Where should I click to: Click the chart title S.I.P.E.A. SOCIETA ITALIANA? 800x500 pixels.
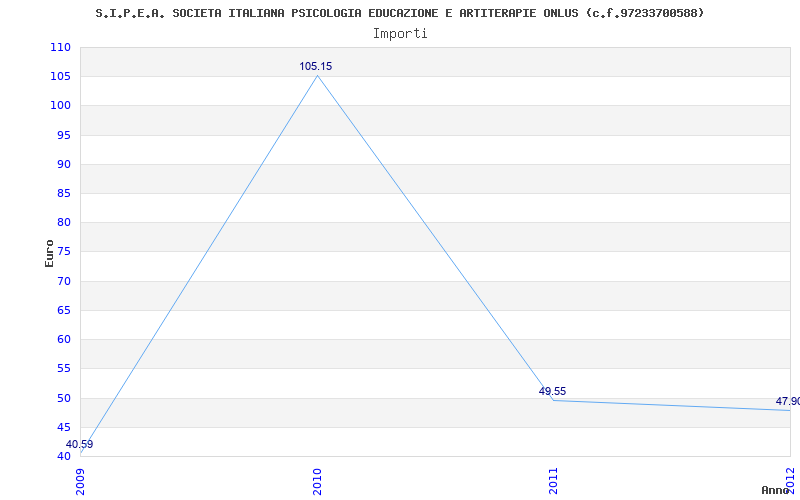tap(399, 13)
